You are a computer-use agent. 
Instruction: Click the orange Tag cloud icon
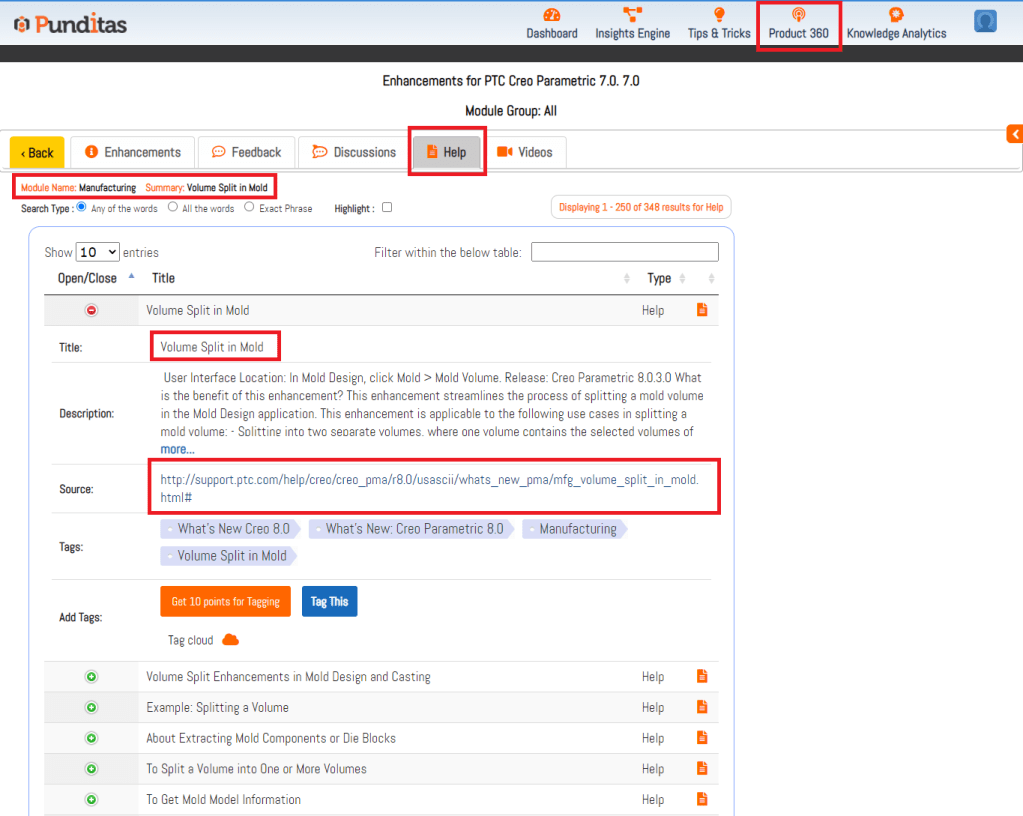point(230,640)
